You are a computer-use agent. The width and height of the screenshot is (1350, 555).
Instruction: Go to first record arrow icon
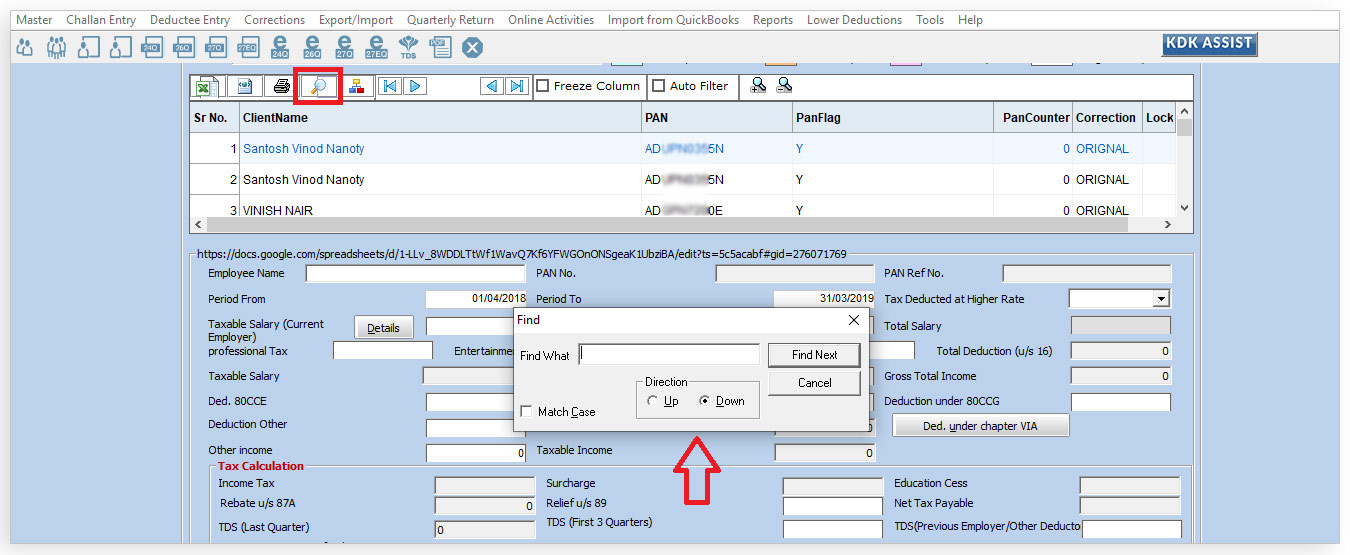tap(389, 86)
